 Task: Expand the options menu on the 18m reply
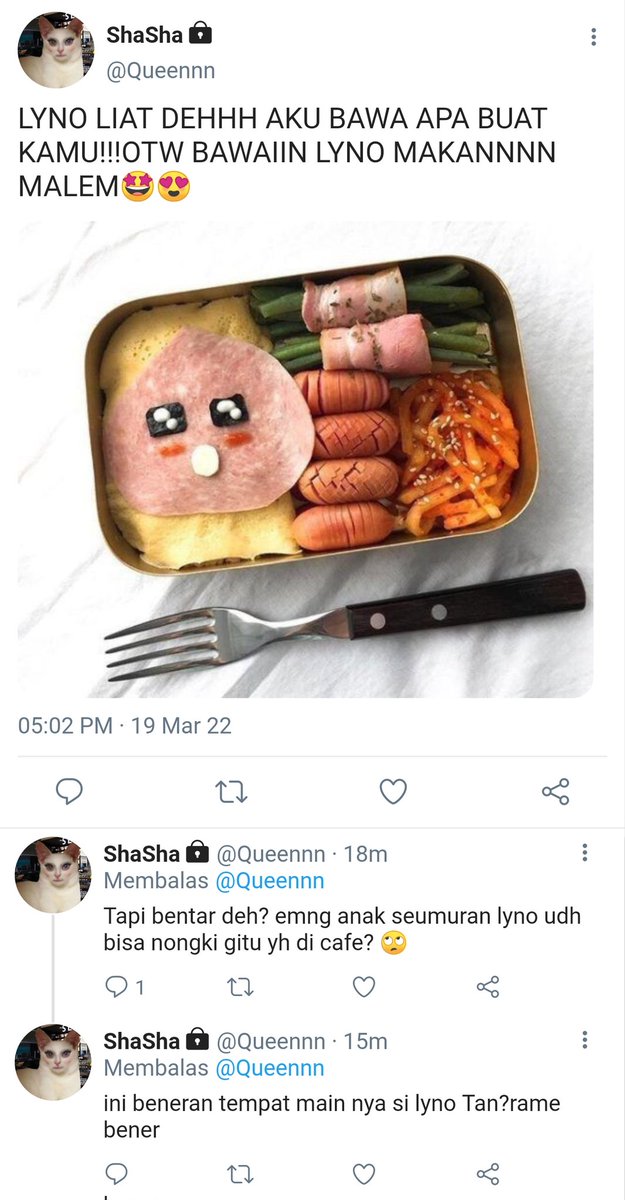click(585, 853)
